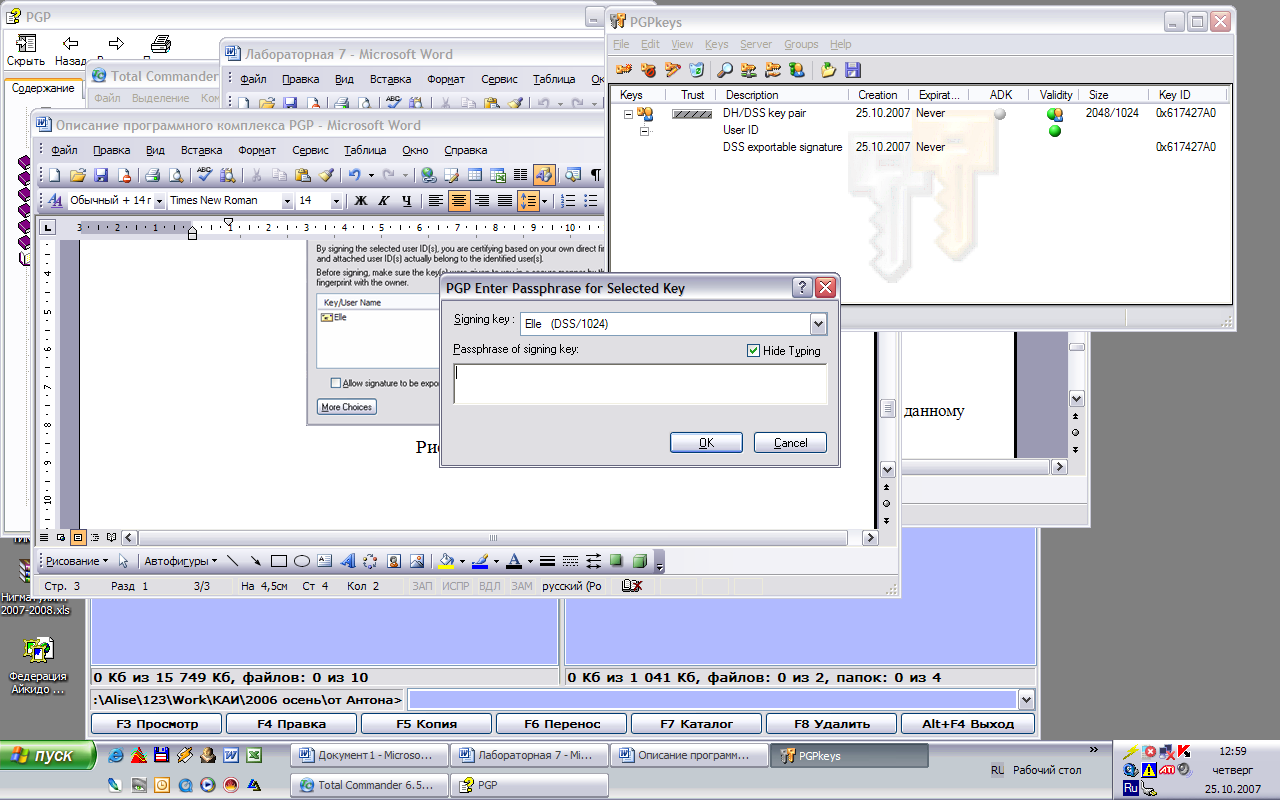This screenshot has height=800, width=1280.
Task: Click the font color A in drawing toolbar
Action: [513, 561]
